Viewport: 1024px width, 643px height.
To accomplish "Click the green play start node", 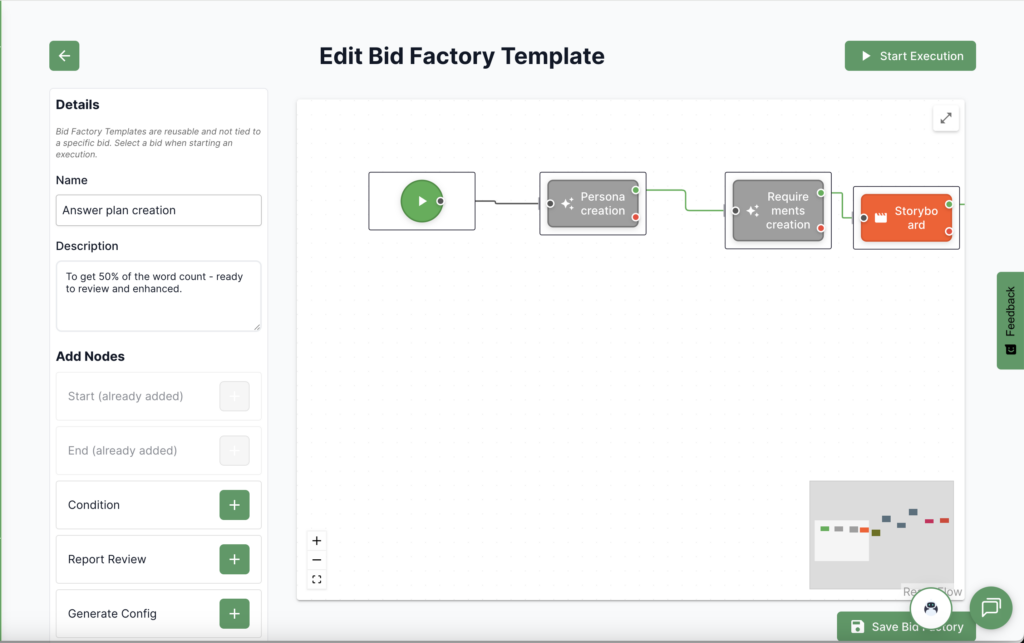I will [x=421, y=201].
